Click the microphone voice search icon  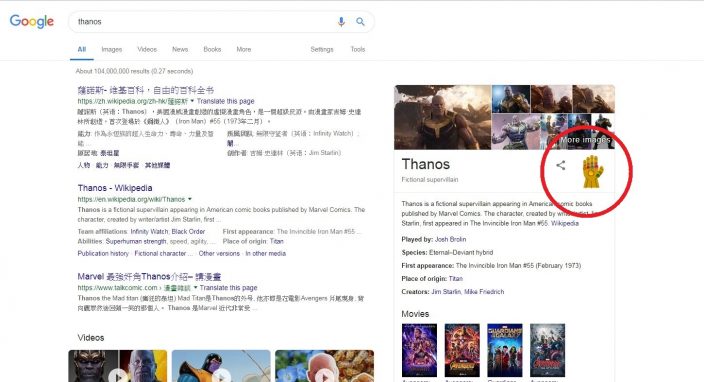click(341, 22)
